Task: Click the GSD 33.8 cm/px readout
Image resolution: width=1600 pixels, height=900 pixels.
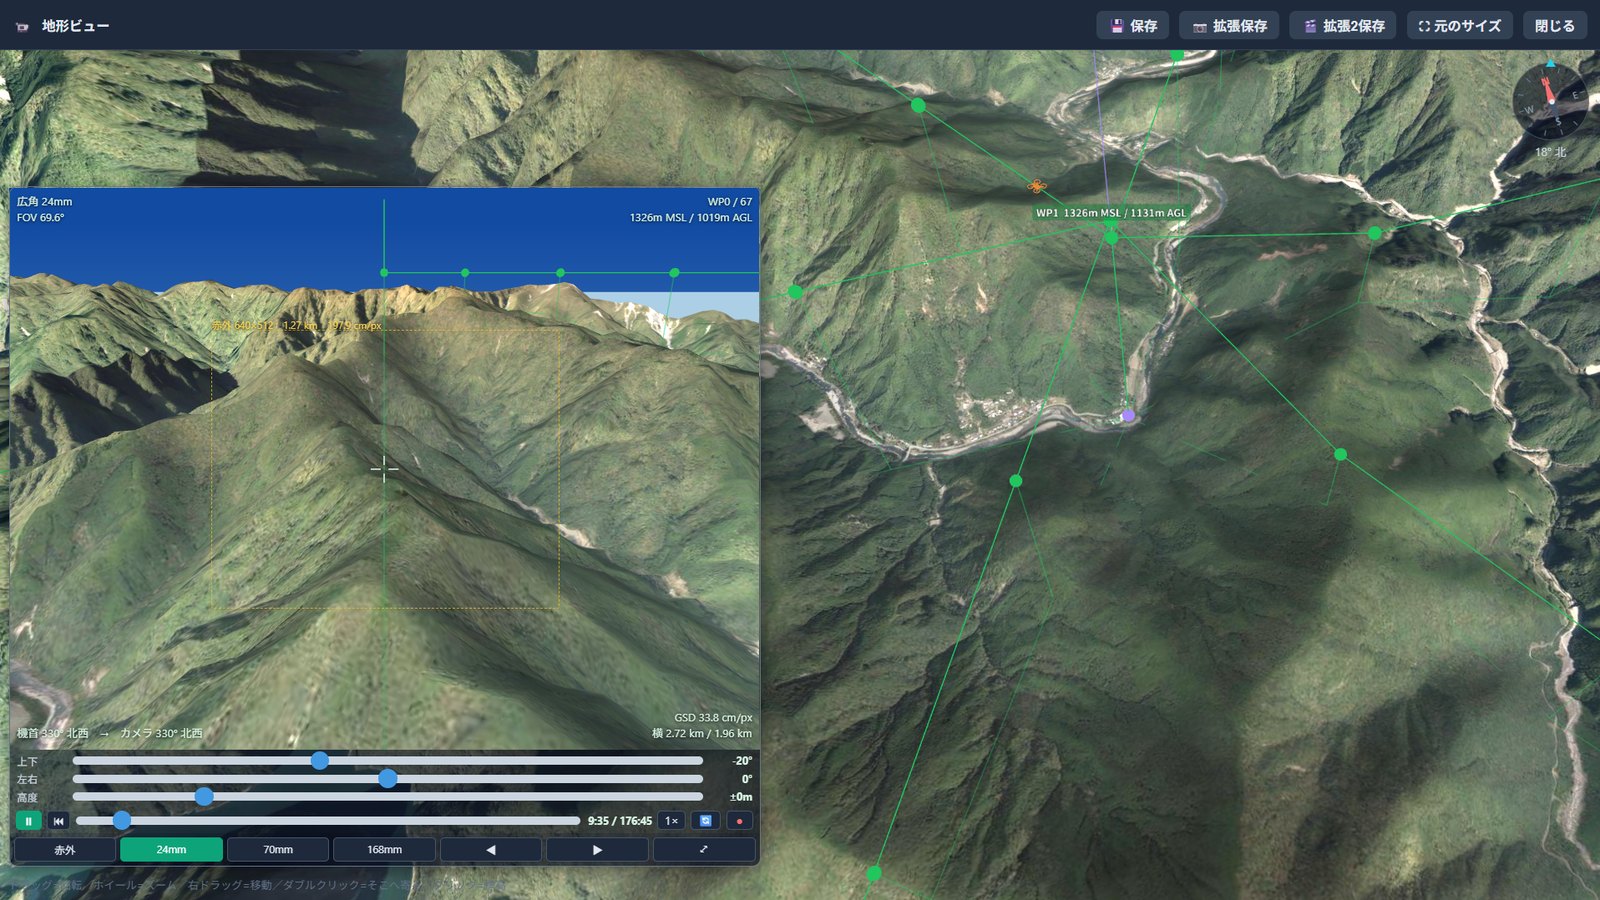Action: [713, 718]
